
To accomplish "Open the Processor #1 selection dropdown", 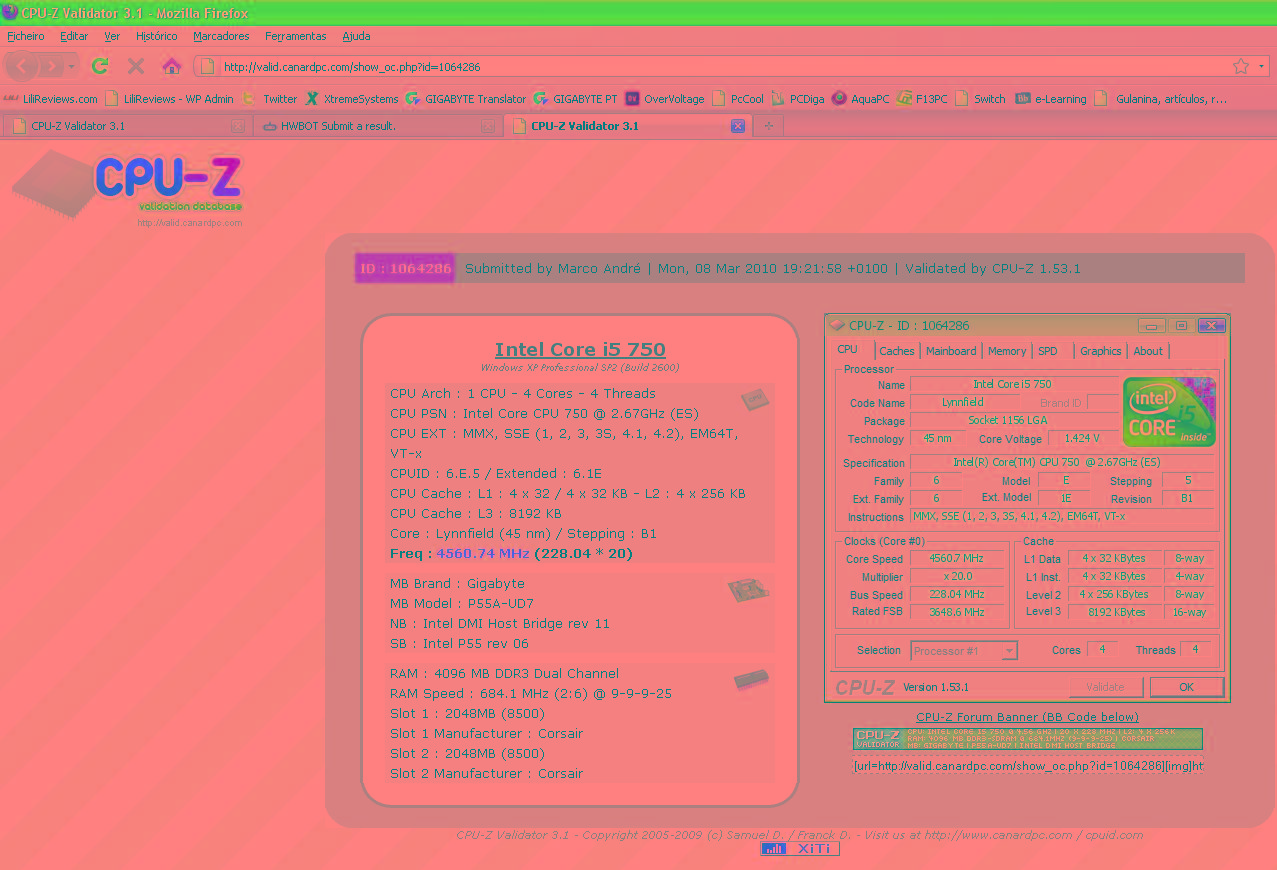I will (964, 651).
